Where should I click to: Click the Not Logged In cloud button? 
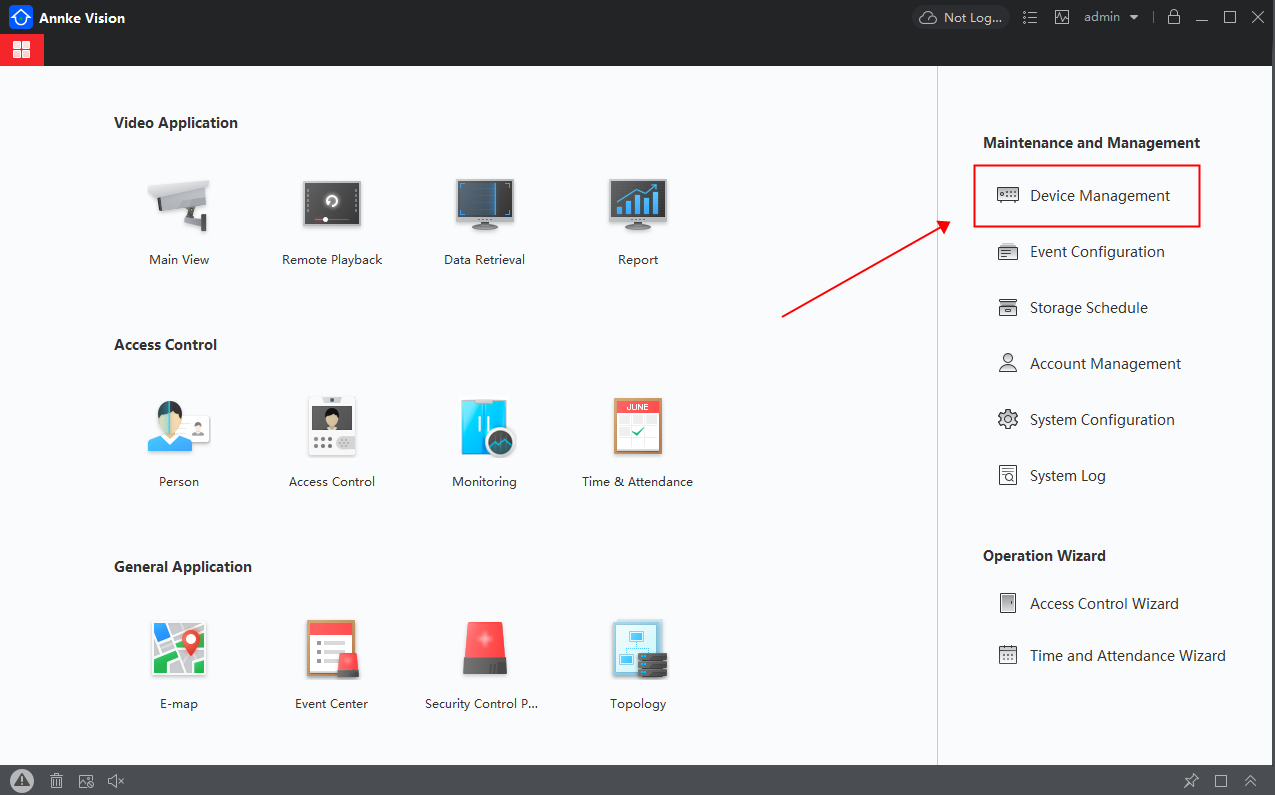pyautogui.click(x=961, y=17)
